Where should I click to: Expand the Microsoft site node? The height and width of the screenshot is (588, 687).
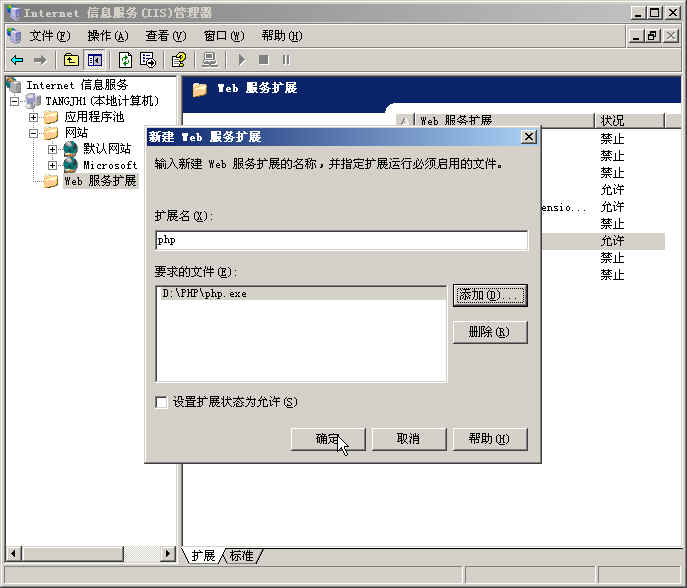click(x=52, y=165)
